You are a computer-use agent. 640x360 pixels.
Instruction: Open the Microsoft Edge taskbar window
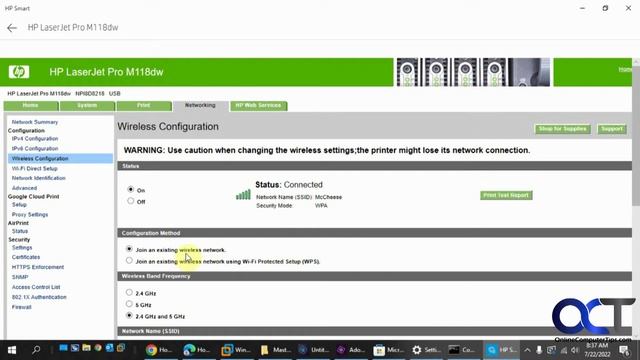point(196,350)
